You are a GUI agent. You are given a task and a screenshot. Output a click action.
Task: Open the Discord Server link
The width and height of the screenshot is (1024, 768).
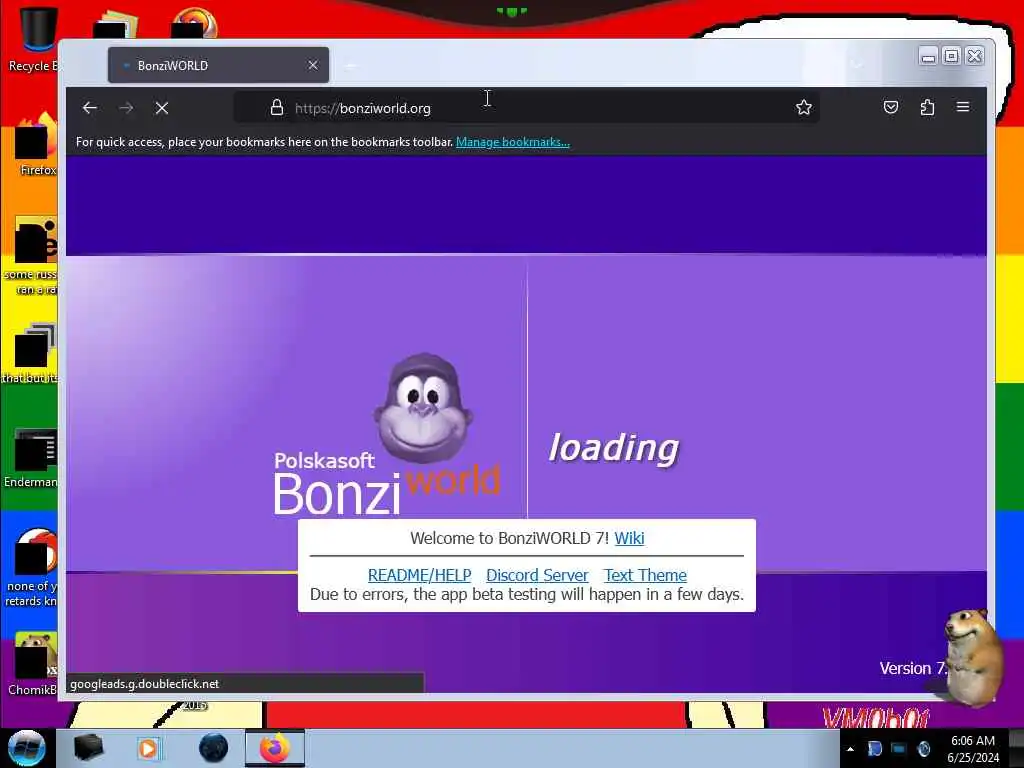(537, 575)
